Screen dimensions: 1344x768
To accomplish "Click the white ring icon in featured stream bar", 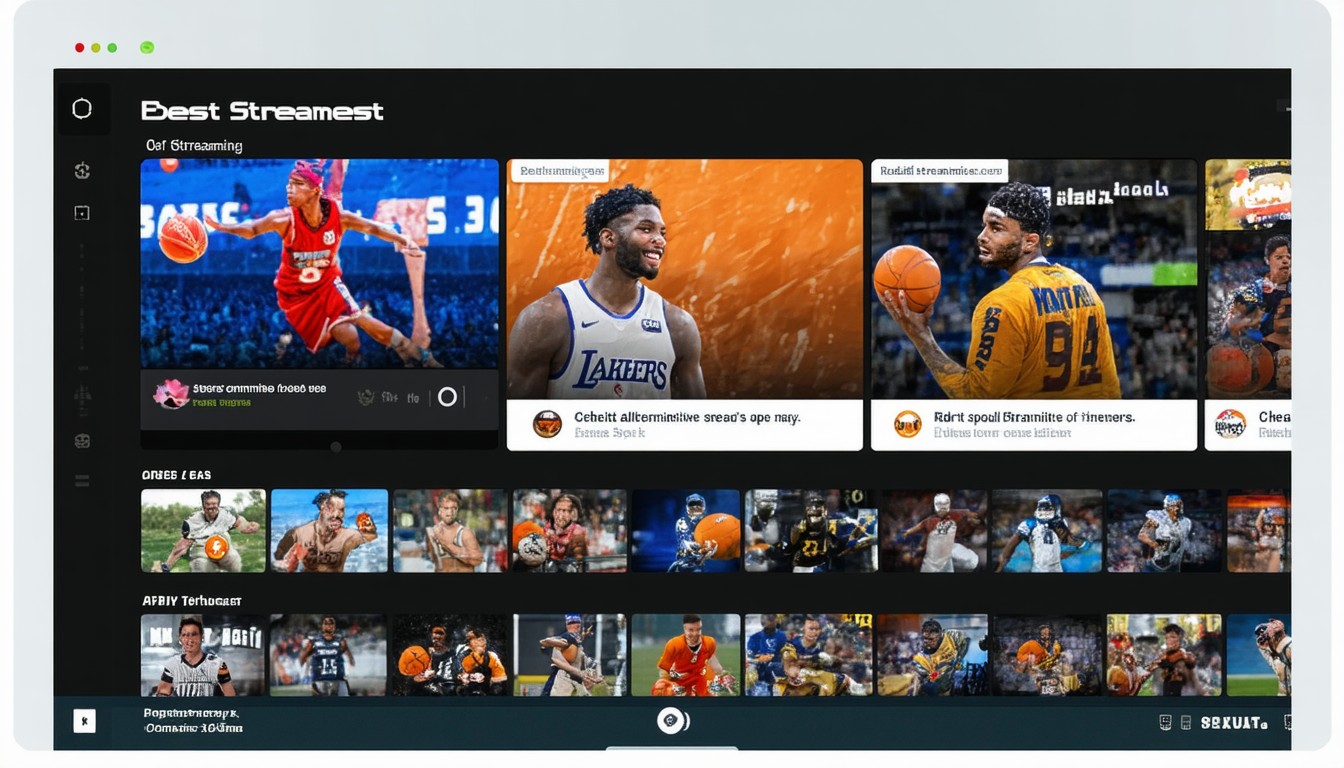I will [x=447, y=397].
